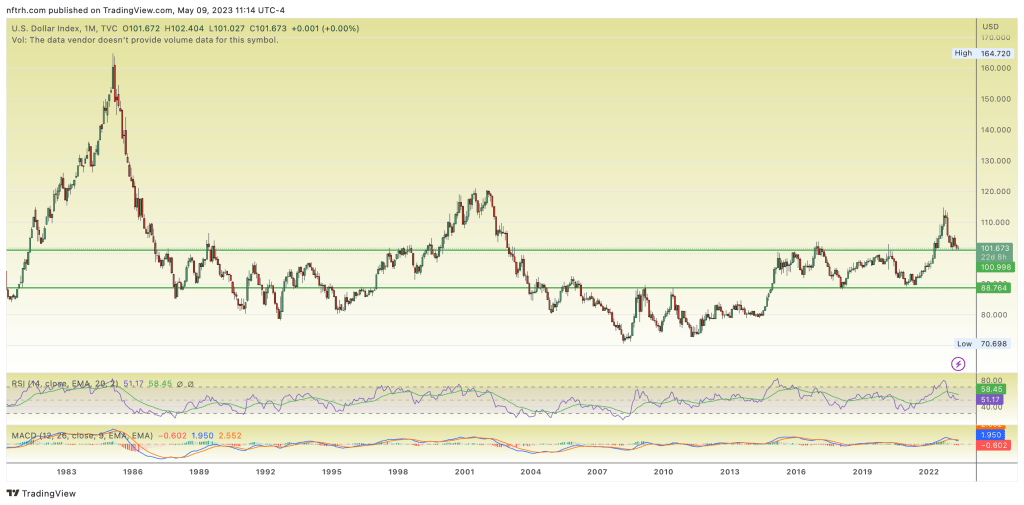Click the Vol data vendor notice

(144, 40)
